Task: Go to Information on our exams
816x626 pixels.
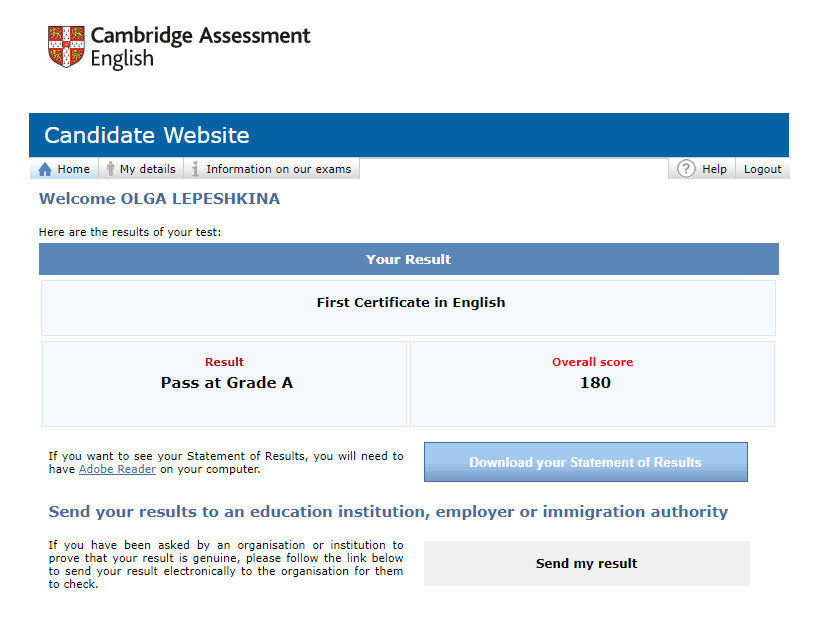Action: tap(272, 169)
